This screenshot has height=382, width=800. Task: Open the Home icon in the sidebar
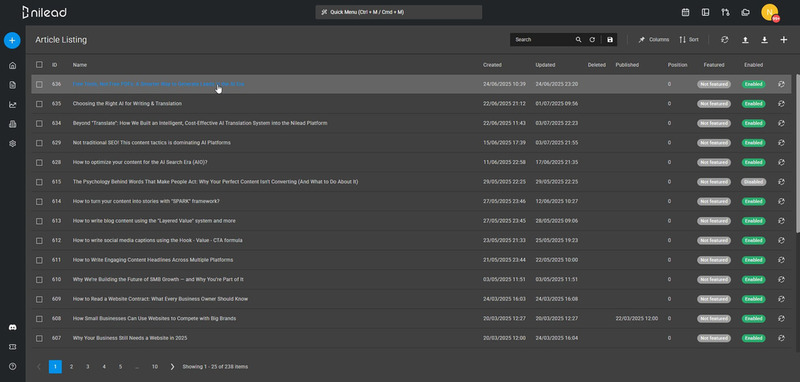pyautogui.click(x=13, y=65)
